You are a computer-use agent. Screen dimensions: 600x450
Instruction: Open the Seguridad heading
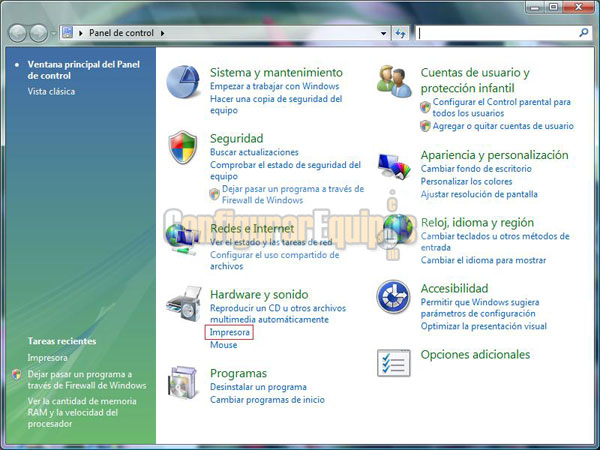pyautogui.click(x=236, y=138)
